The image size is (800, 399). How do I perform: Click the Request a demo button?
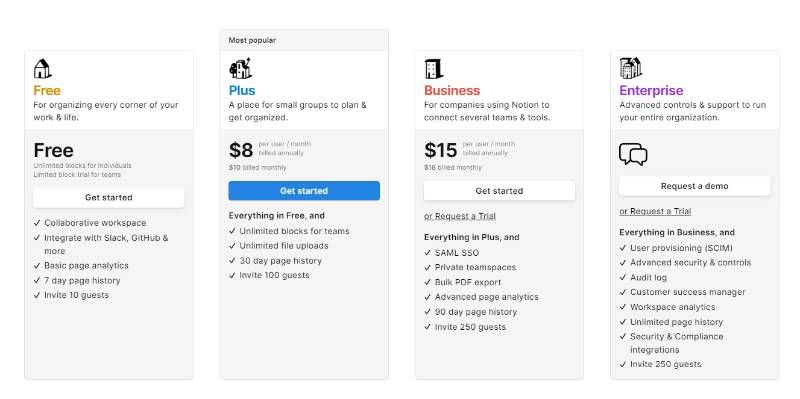coord(694,186)
